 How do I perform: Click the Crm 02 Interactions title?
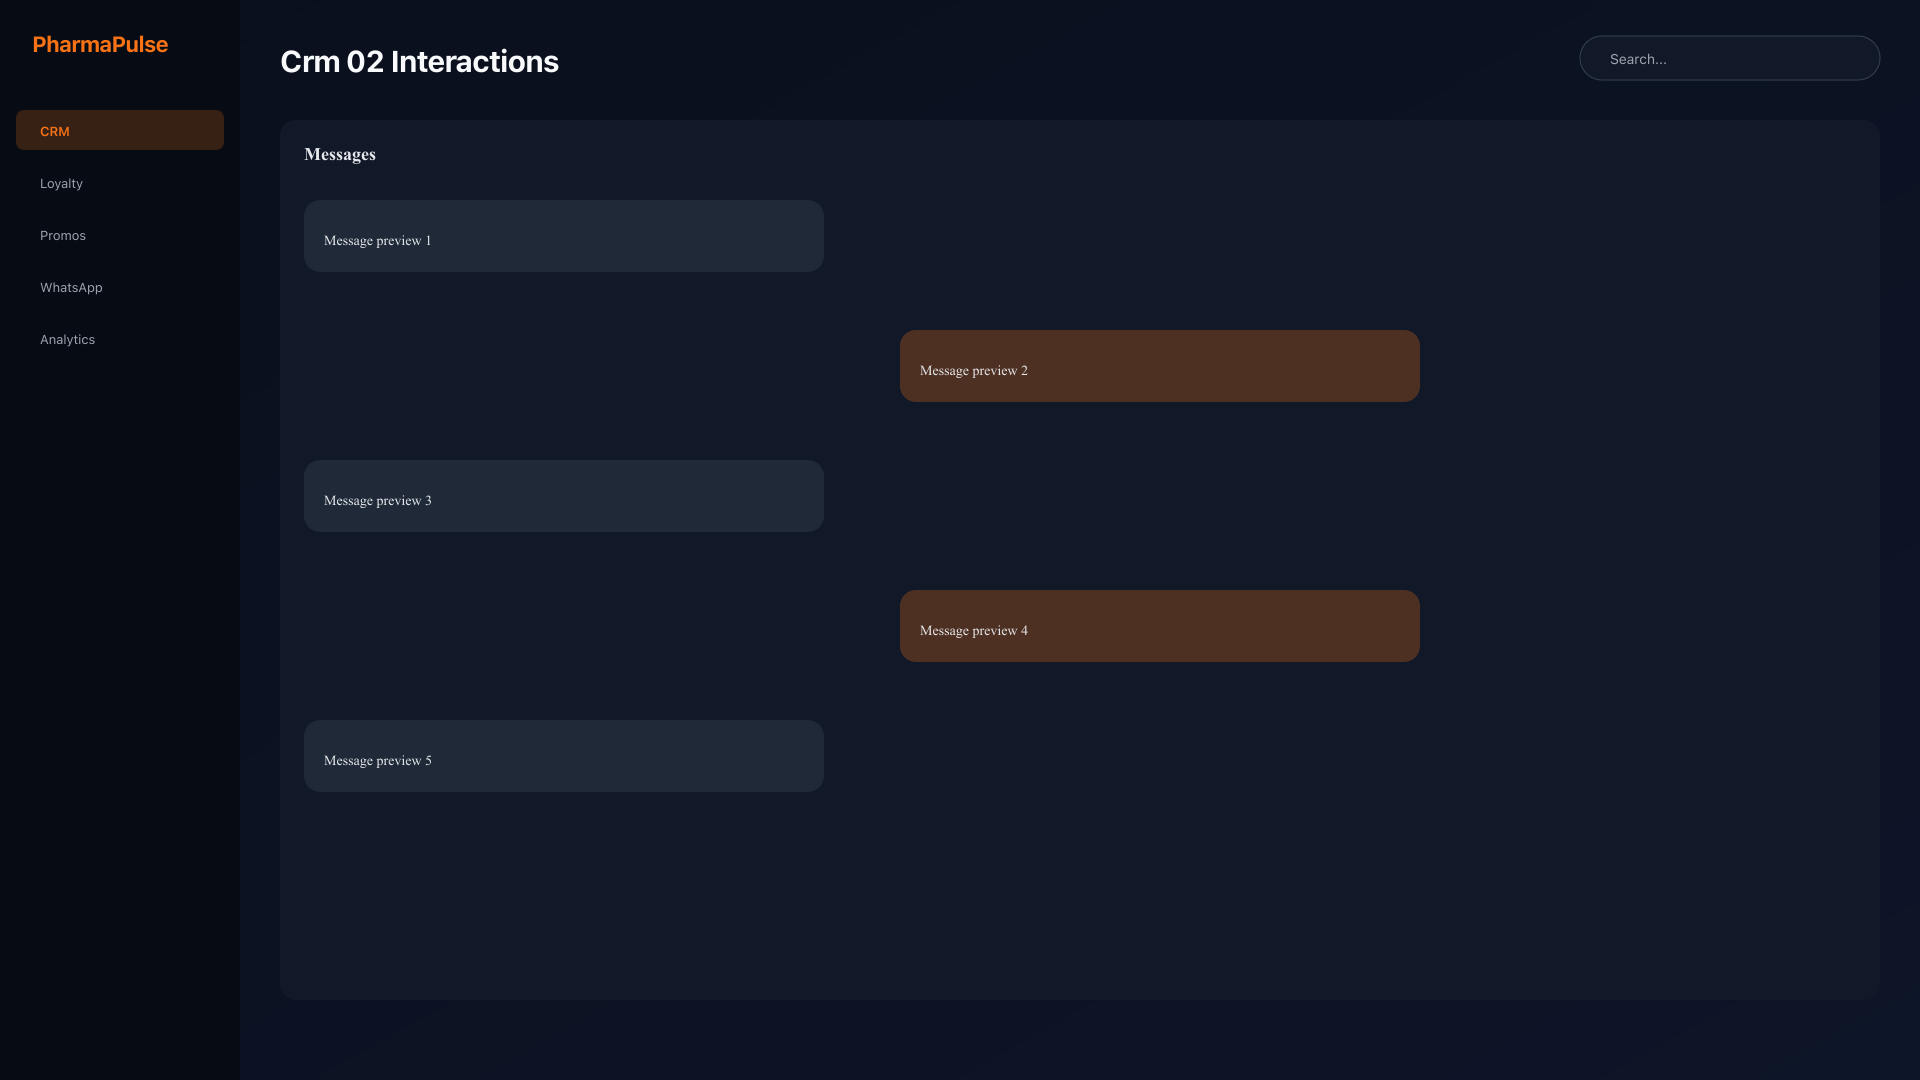[419, 61]
